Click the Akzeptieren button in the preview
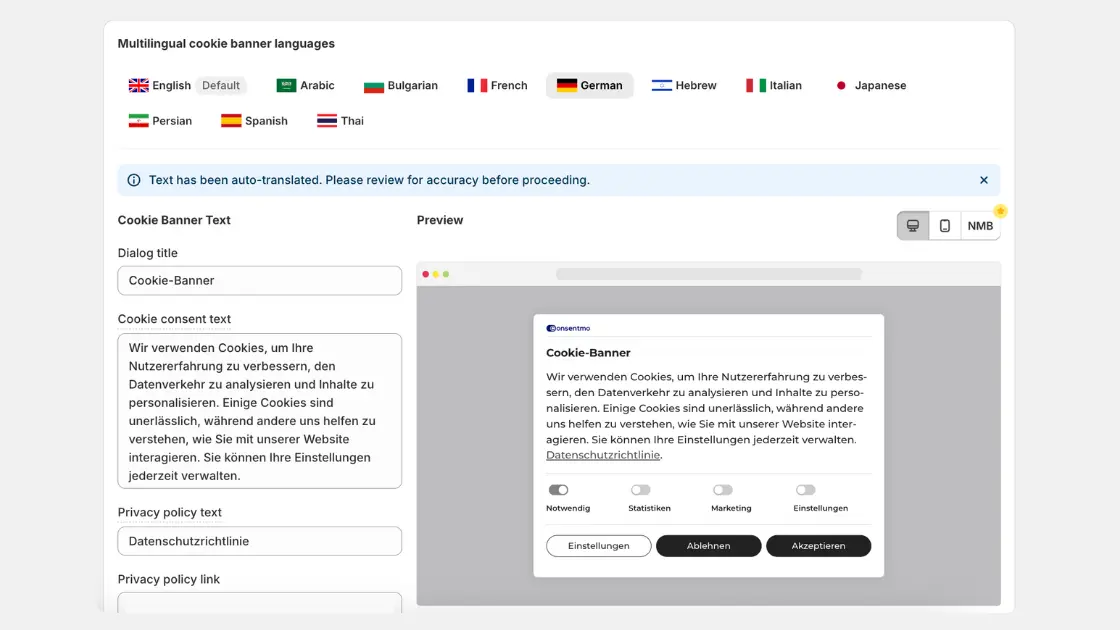 pos(818,545)
